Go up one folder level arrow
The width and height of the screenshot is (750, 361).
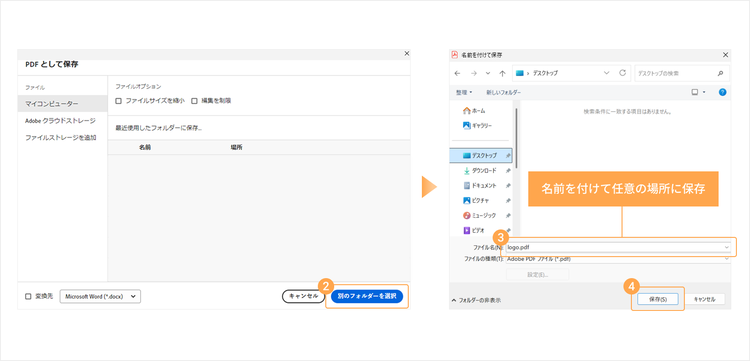coord(502,73)
